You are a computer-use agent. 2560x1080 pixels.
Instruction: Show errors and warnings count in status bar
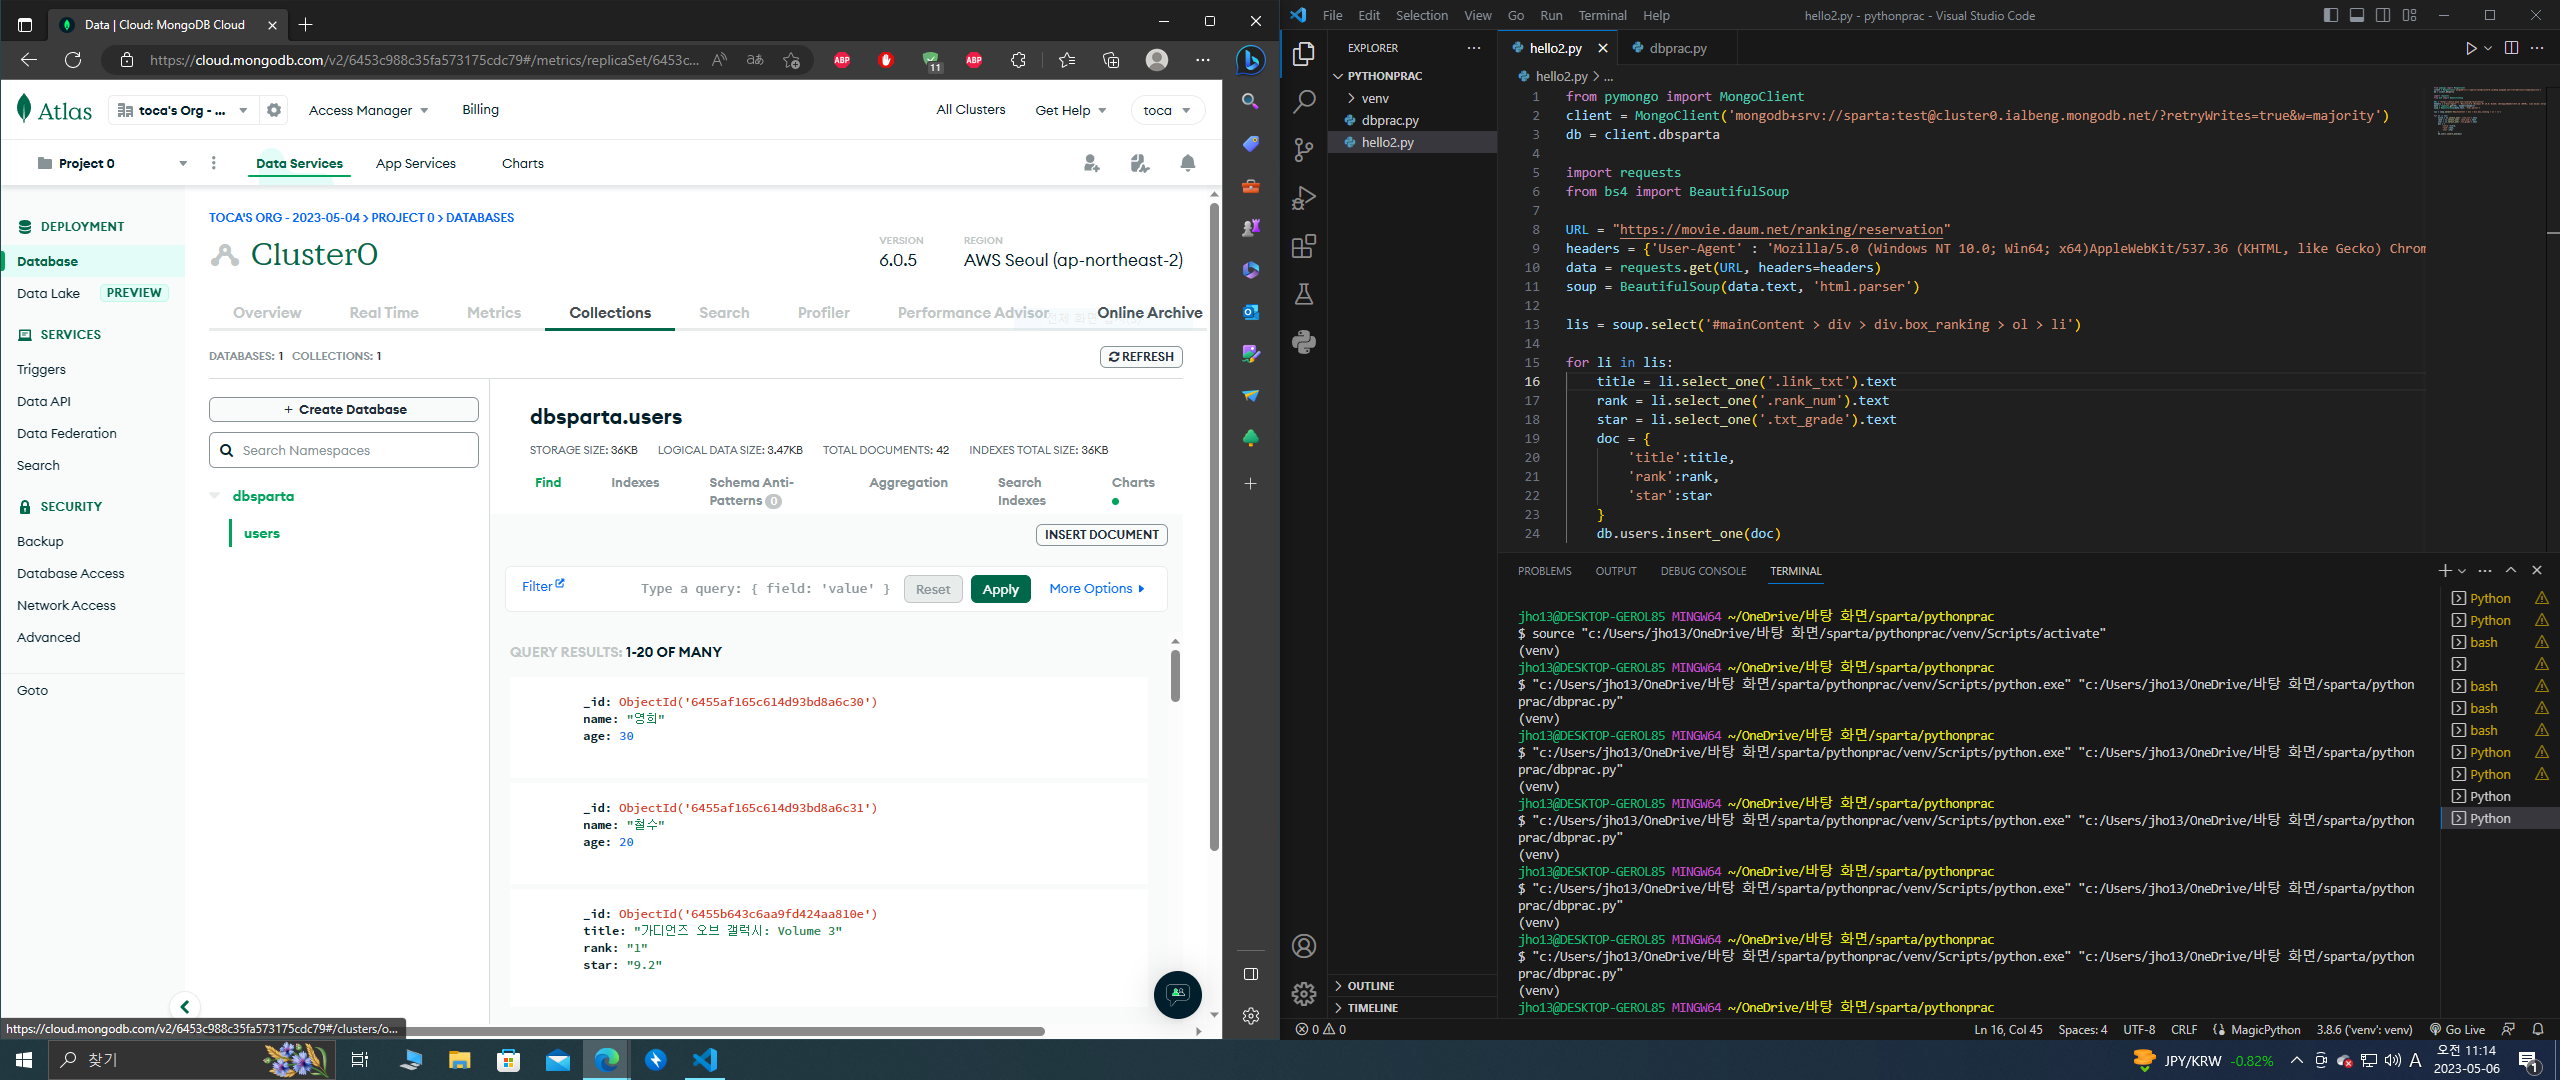coord(1321,1029)
